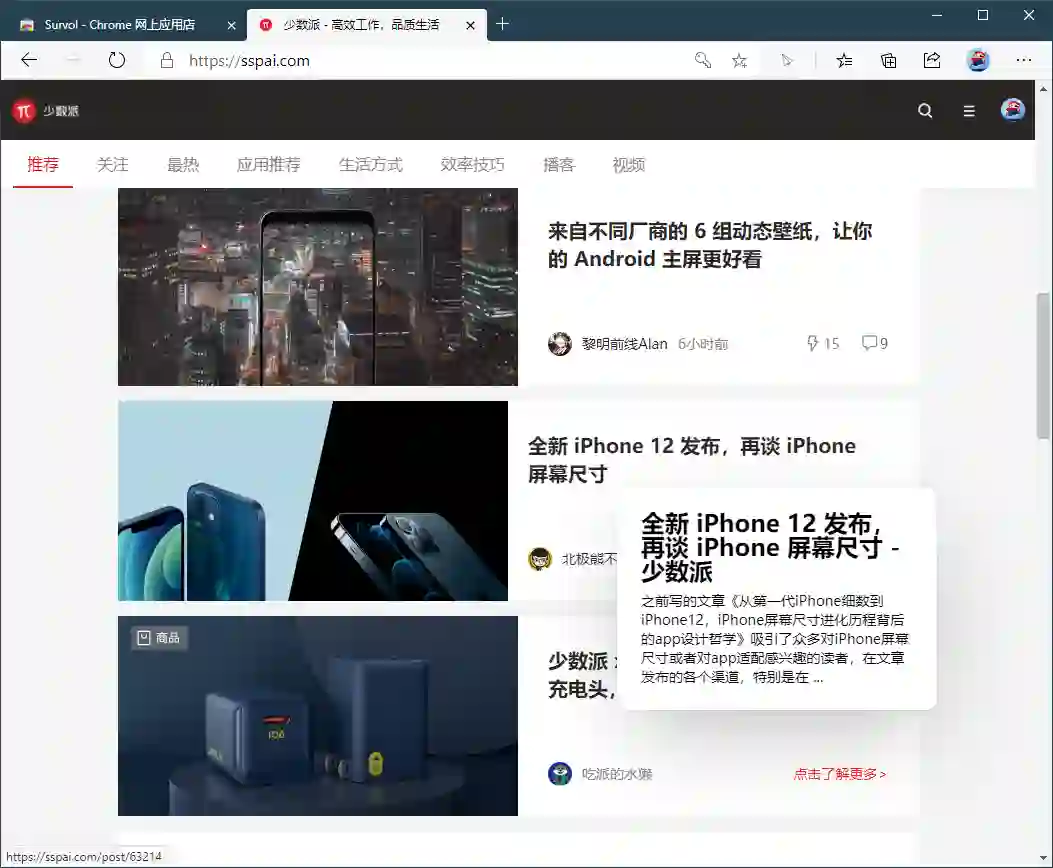Open the 全新 iPhone 12 发布 article title
This screenshot has width=1053, height=868.
point(692,460)
